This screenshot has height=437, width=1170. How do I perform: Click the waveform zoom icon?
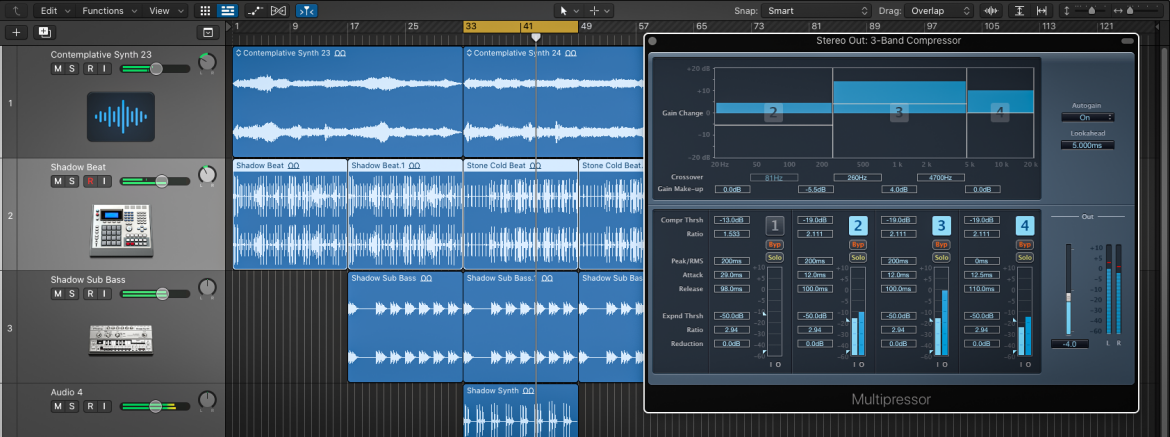pos(991,11)
